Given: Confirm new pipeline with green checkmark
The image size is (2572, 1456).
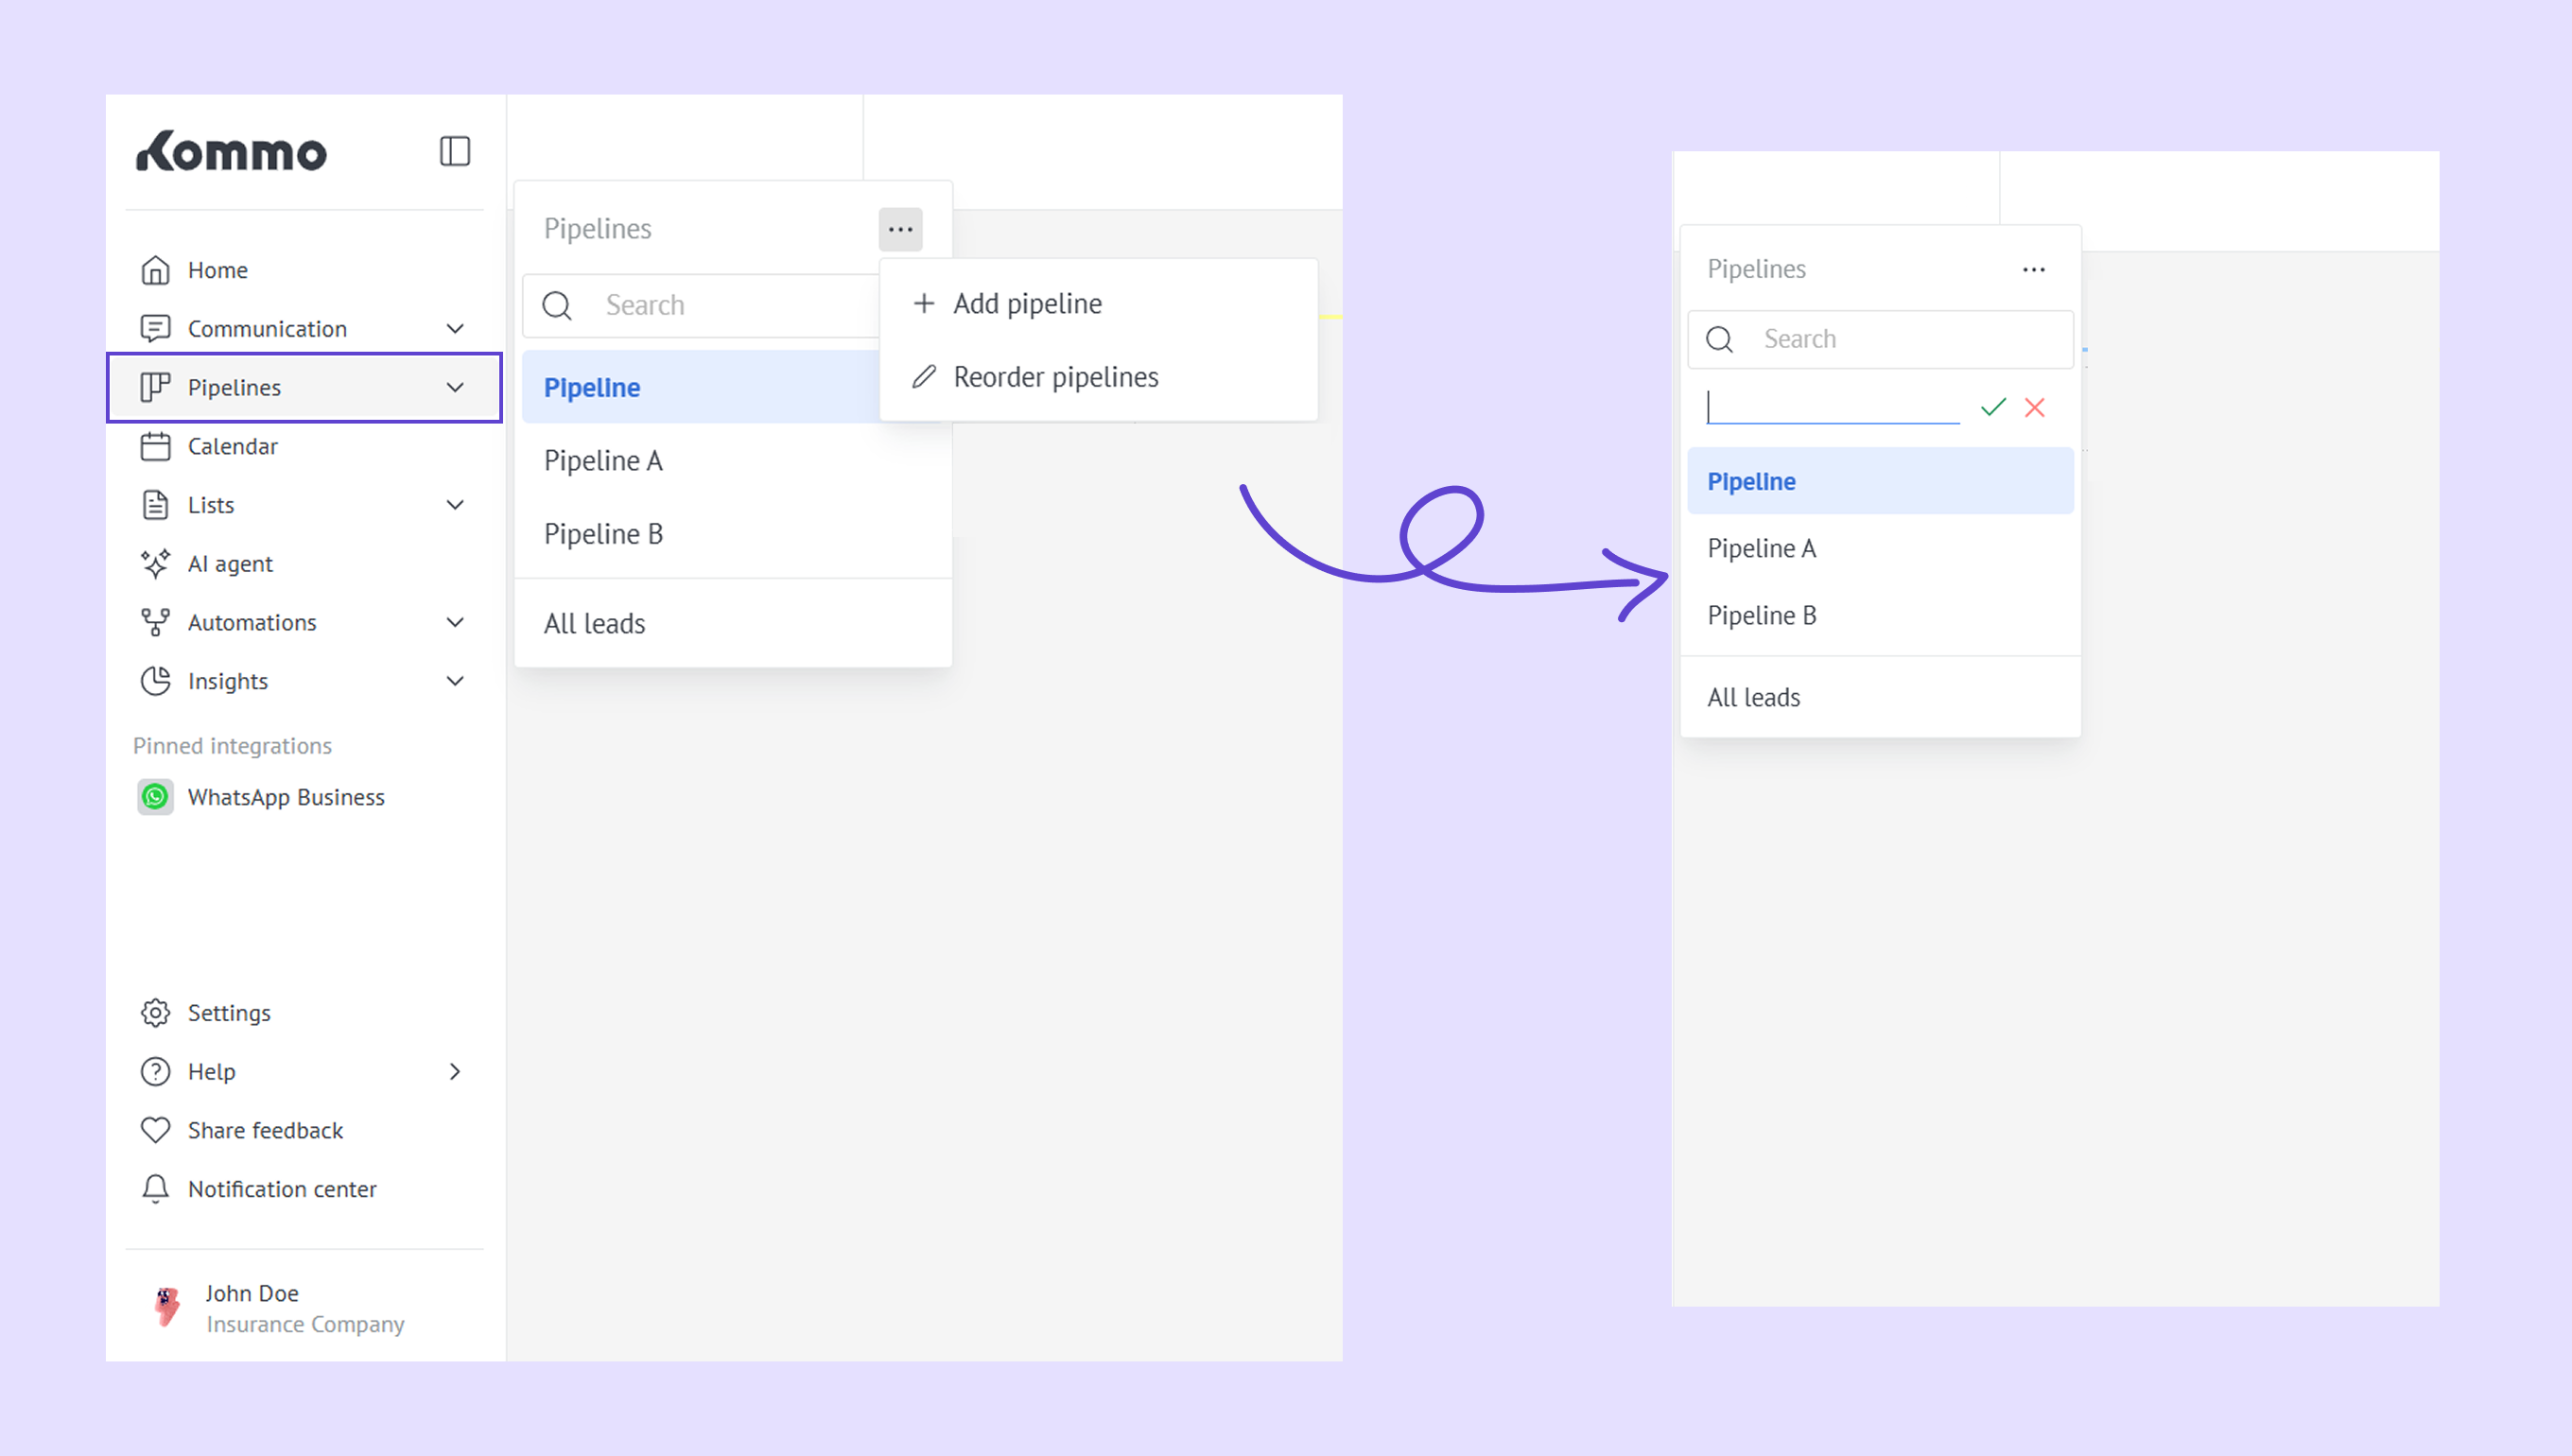Looking at the screenshot, I should click(1993, 407).
